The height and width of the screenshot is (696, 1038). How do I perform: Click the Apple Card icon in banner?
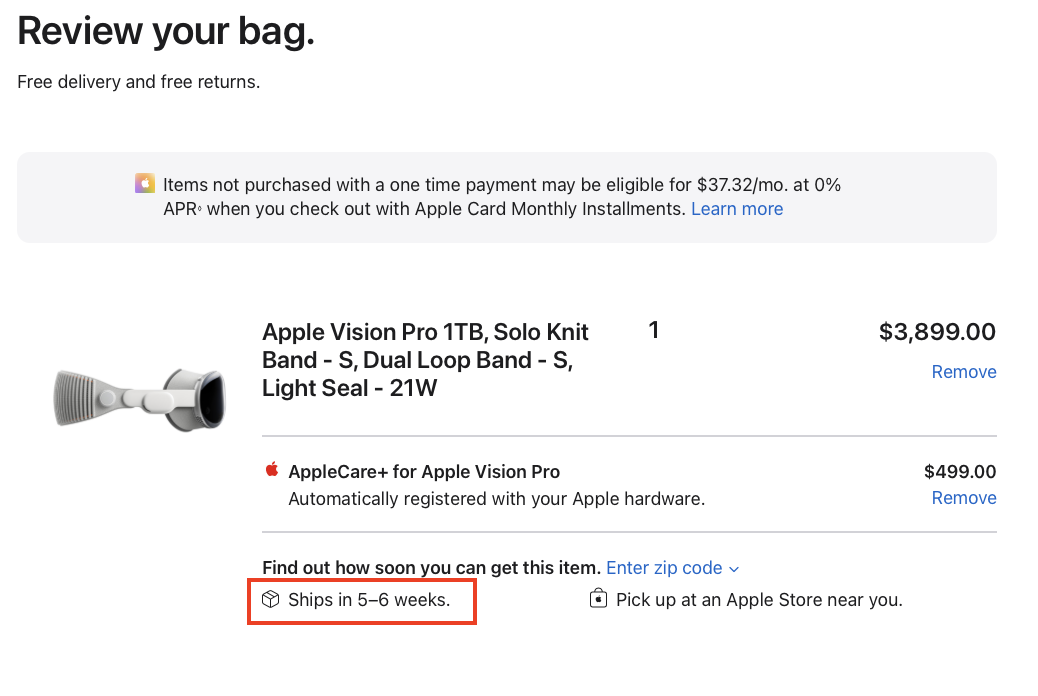point(145,183)
